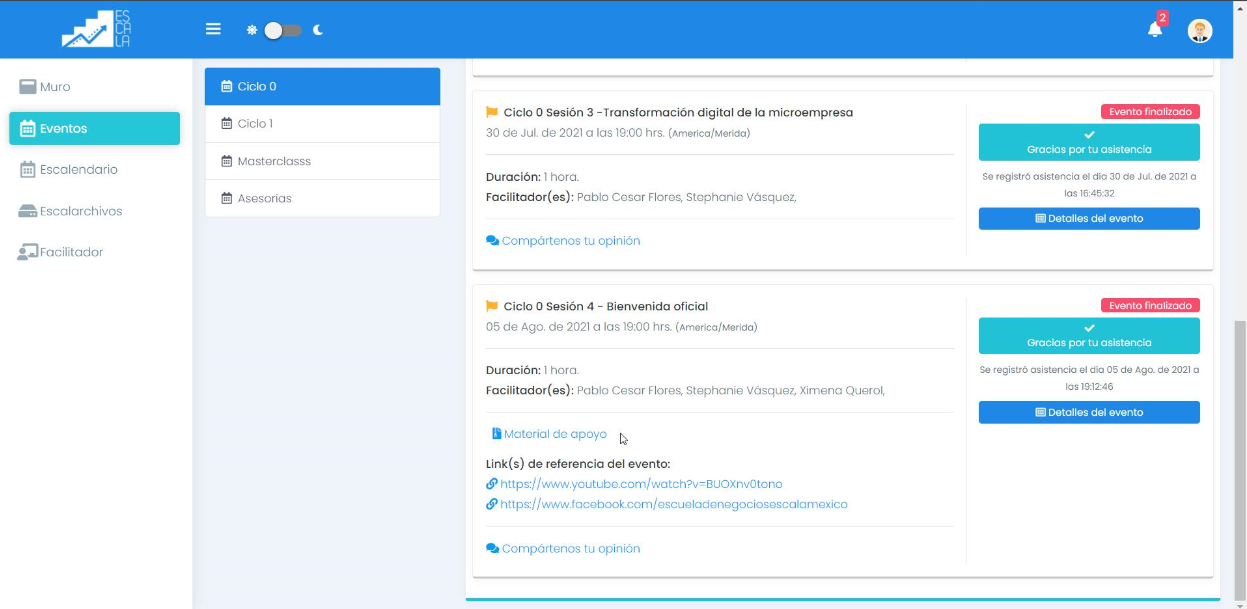
Task: Switch to the Asesorias tab
Action: [x=322, y=198]
